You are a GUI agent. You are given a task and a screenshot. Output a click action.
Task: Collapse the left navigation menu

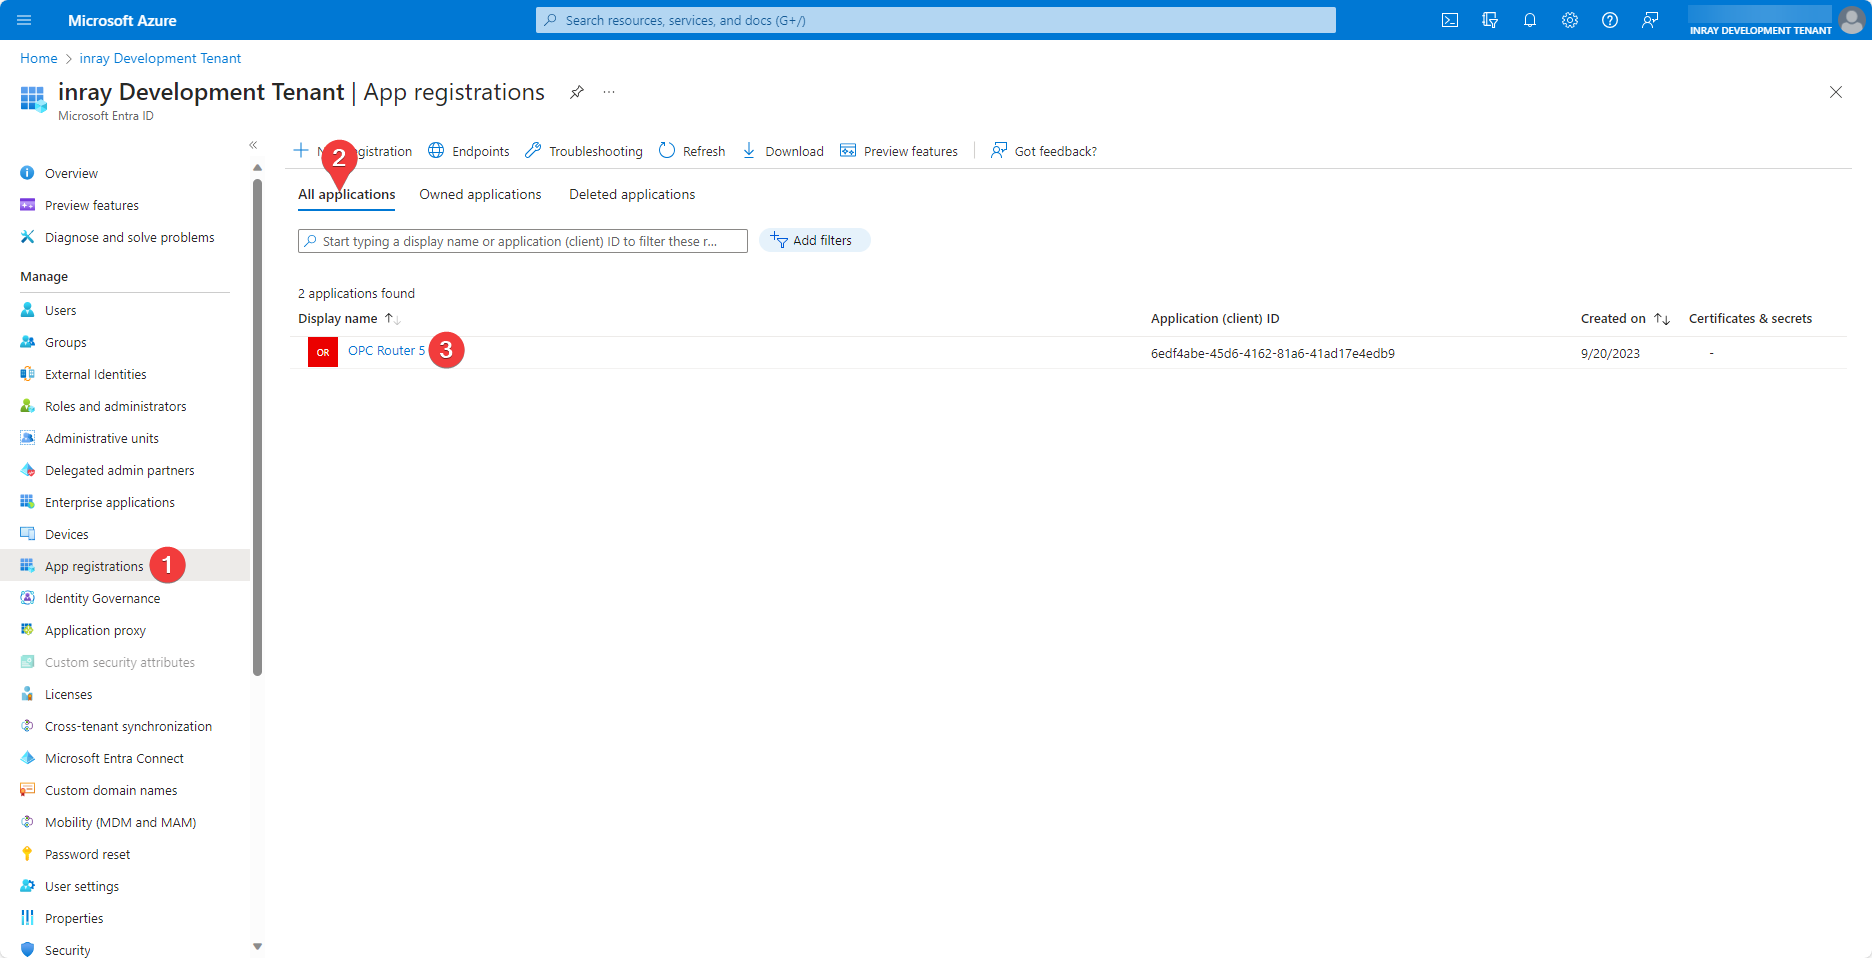coord(253,145)
